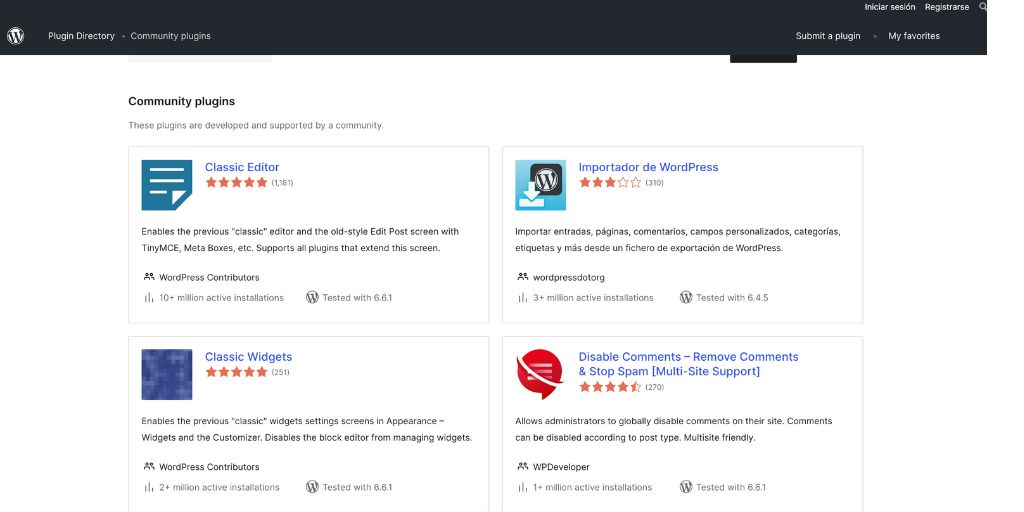Image resolution: width=1024 pixels, height=512 pixels.
Task: Click the (270) rating count
Action: click(654, 387)
